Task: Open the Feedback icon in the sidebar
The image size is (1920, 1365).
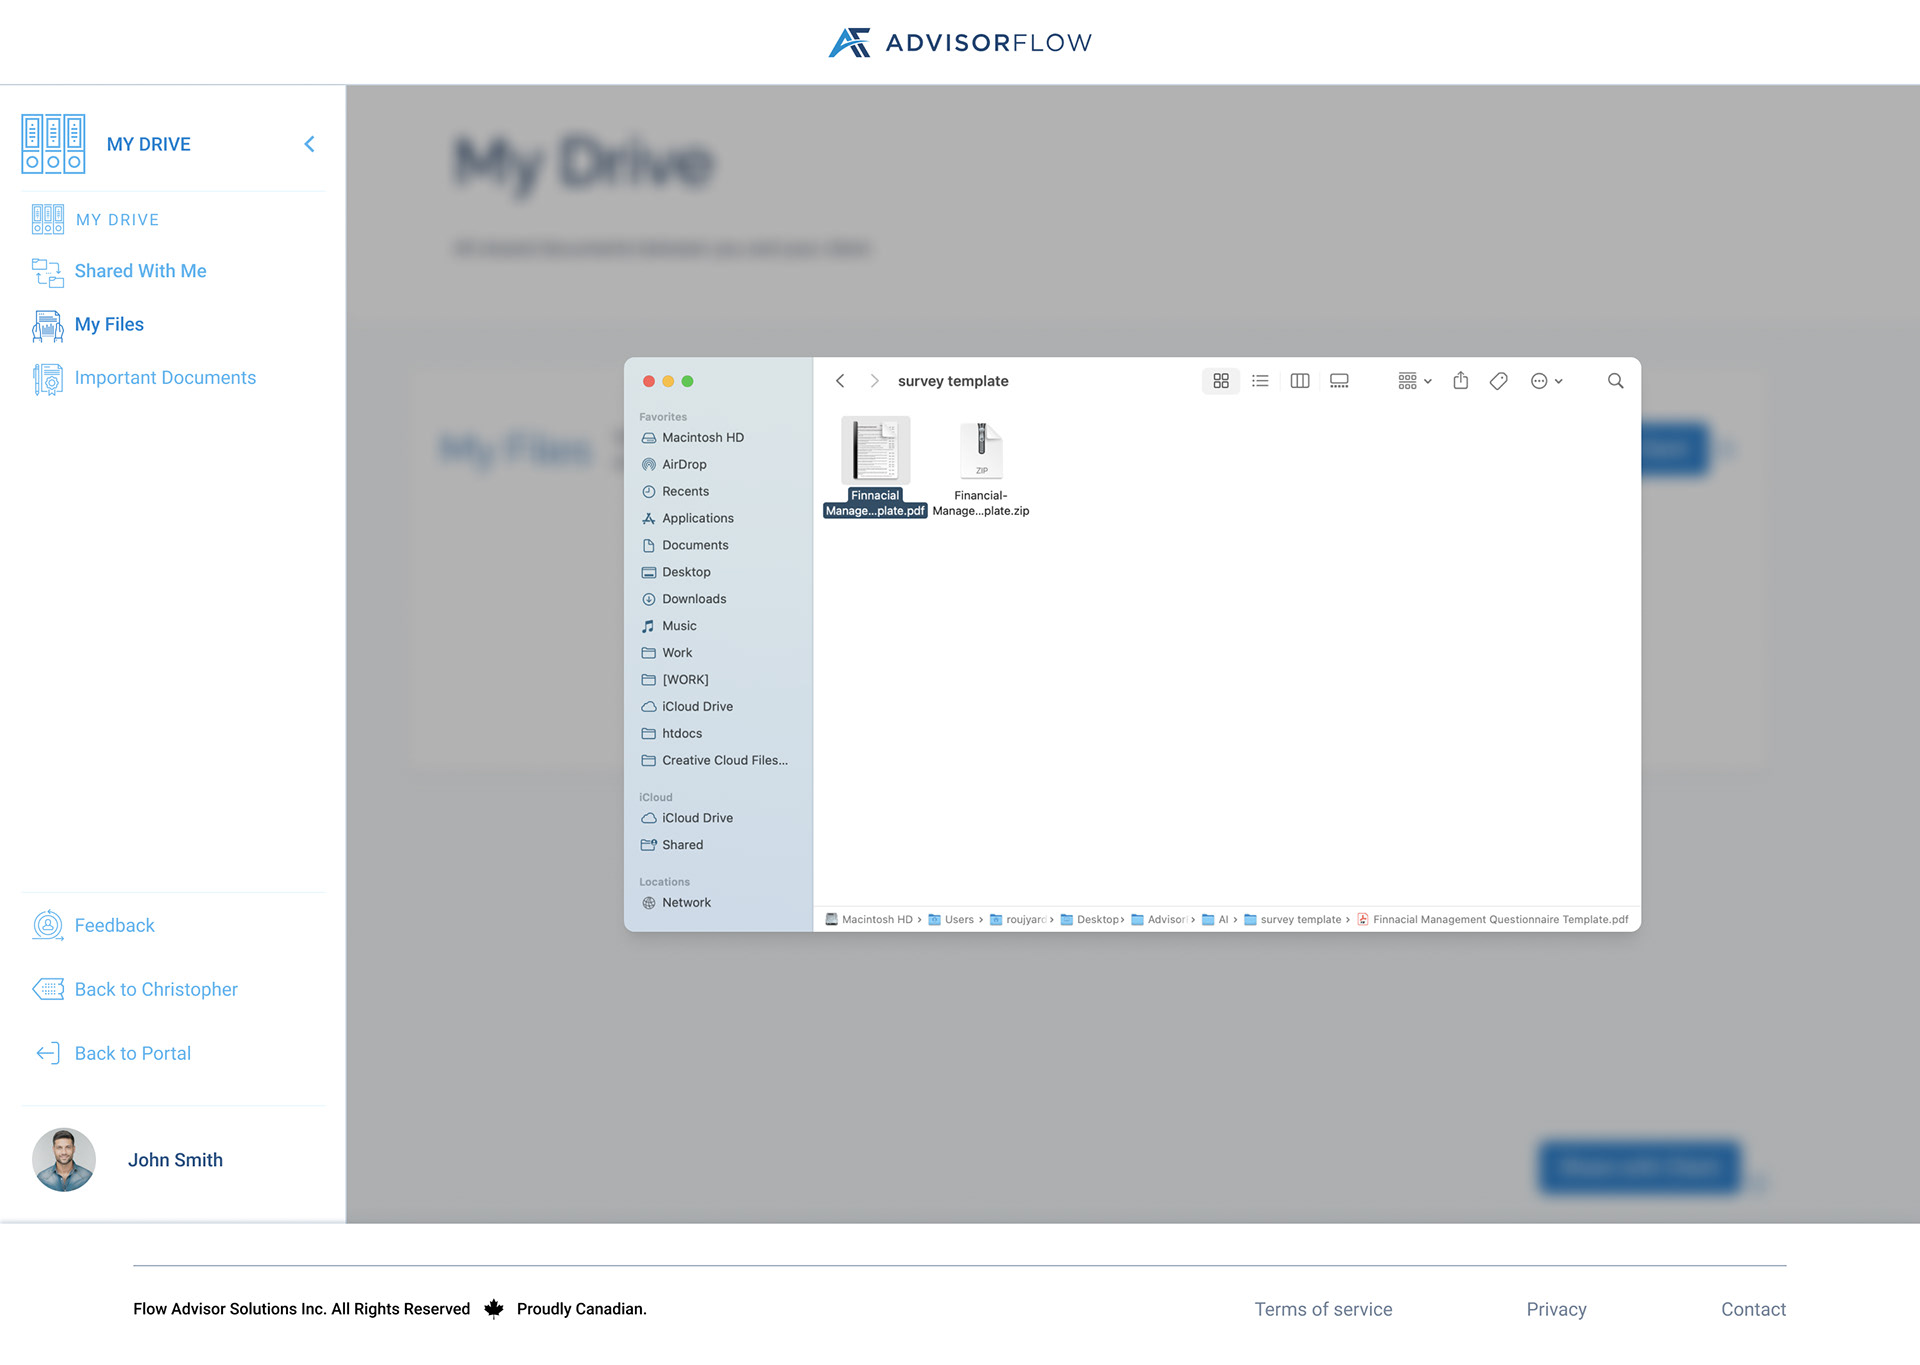Action: coord(47,925)
